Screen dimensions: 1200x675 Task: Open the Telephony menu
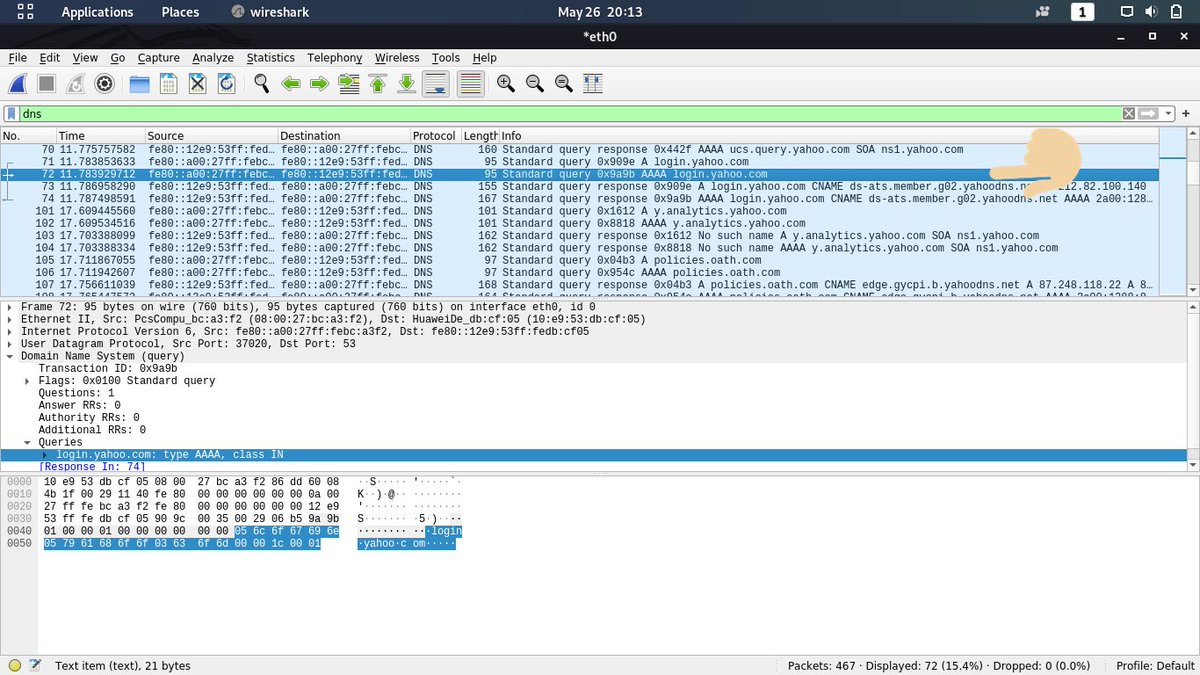coord(335,58)
